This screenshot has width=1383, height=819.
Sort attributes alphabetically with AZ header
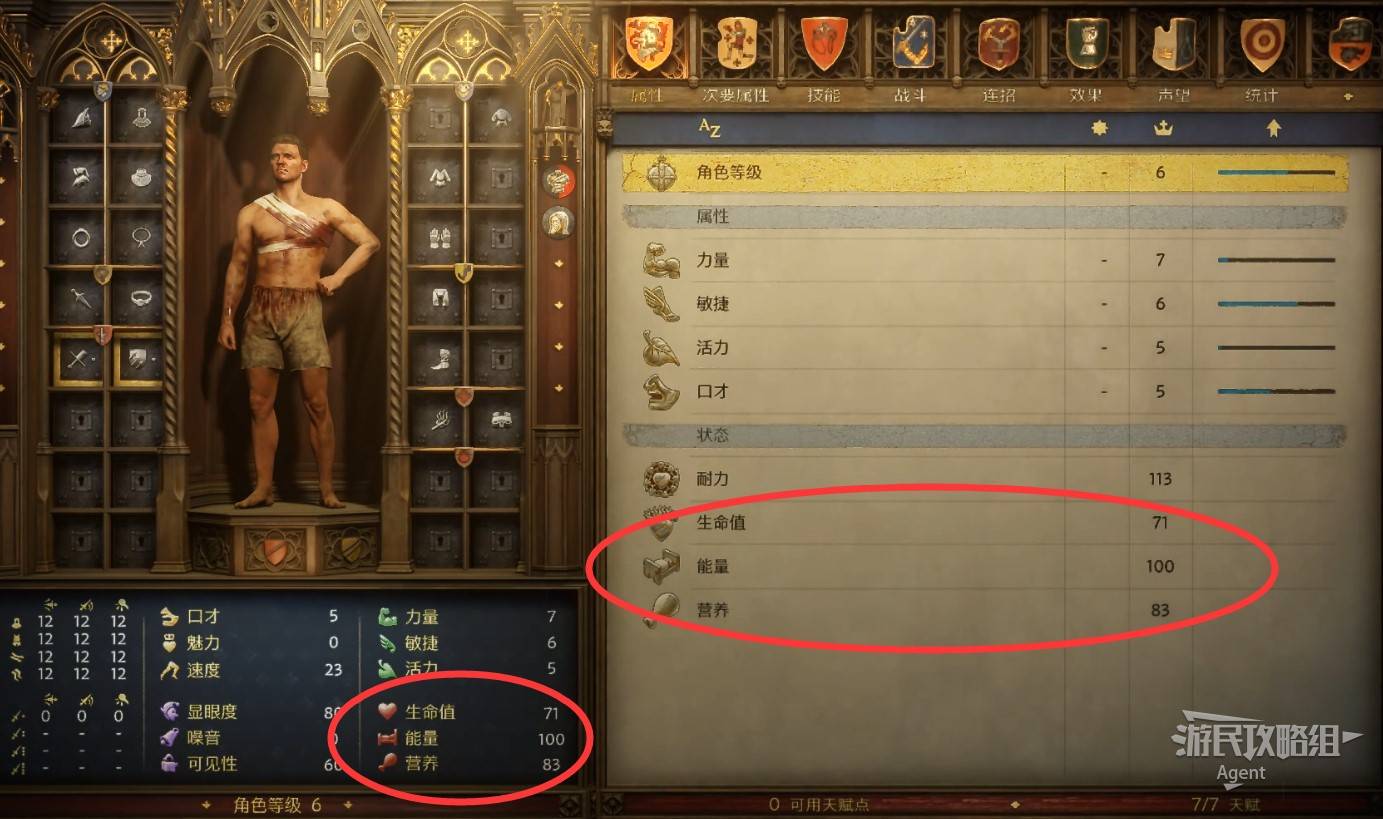click(x=710, y=128)
